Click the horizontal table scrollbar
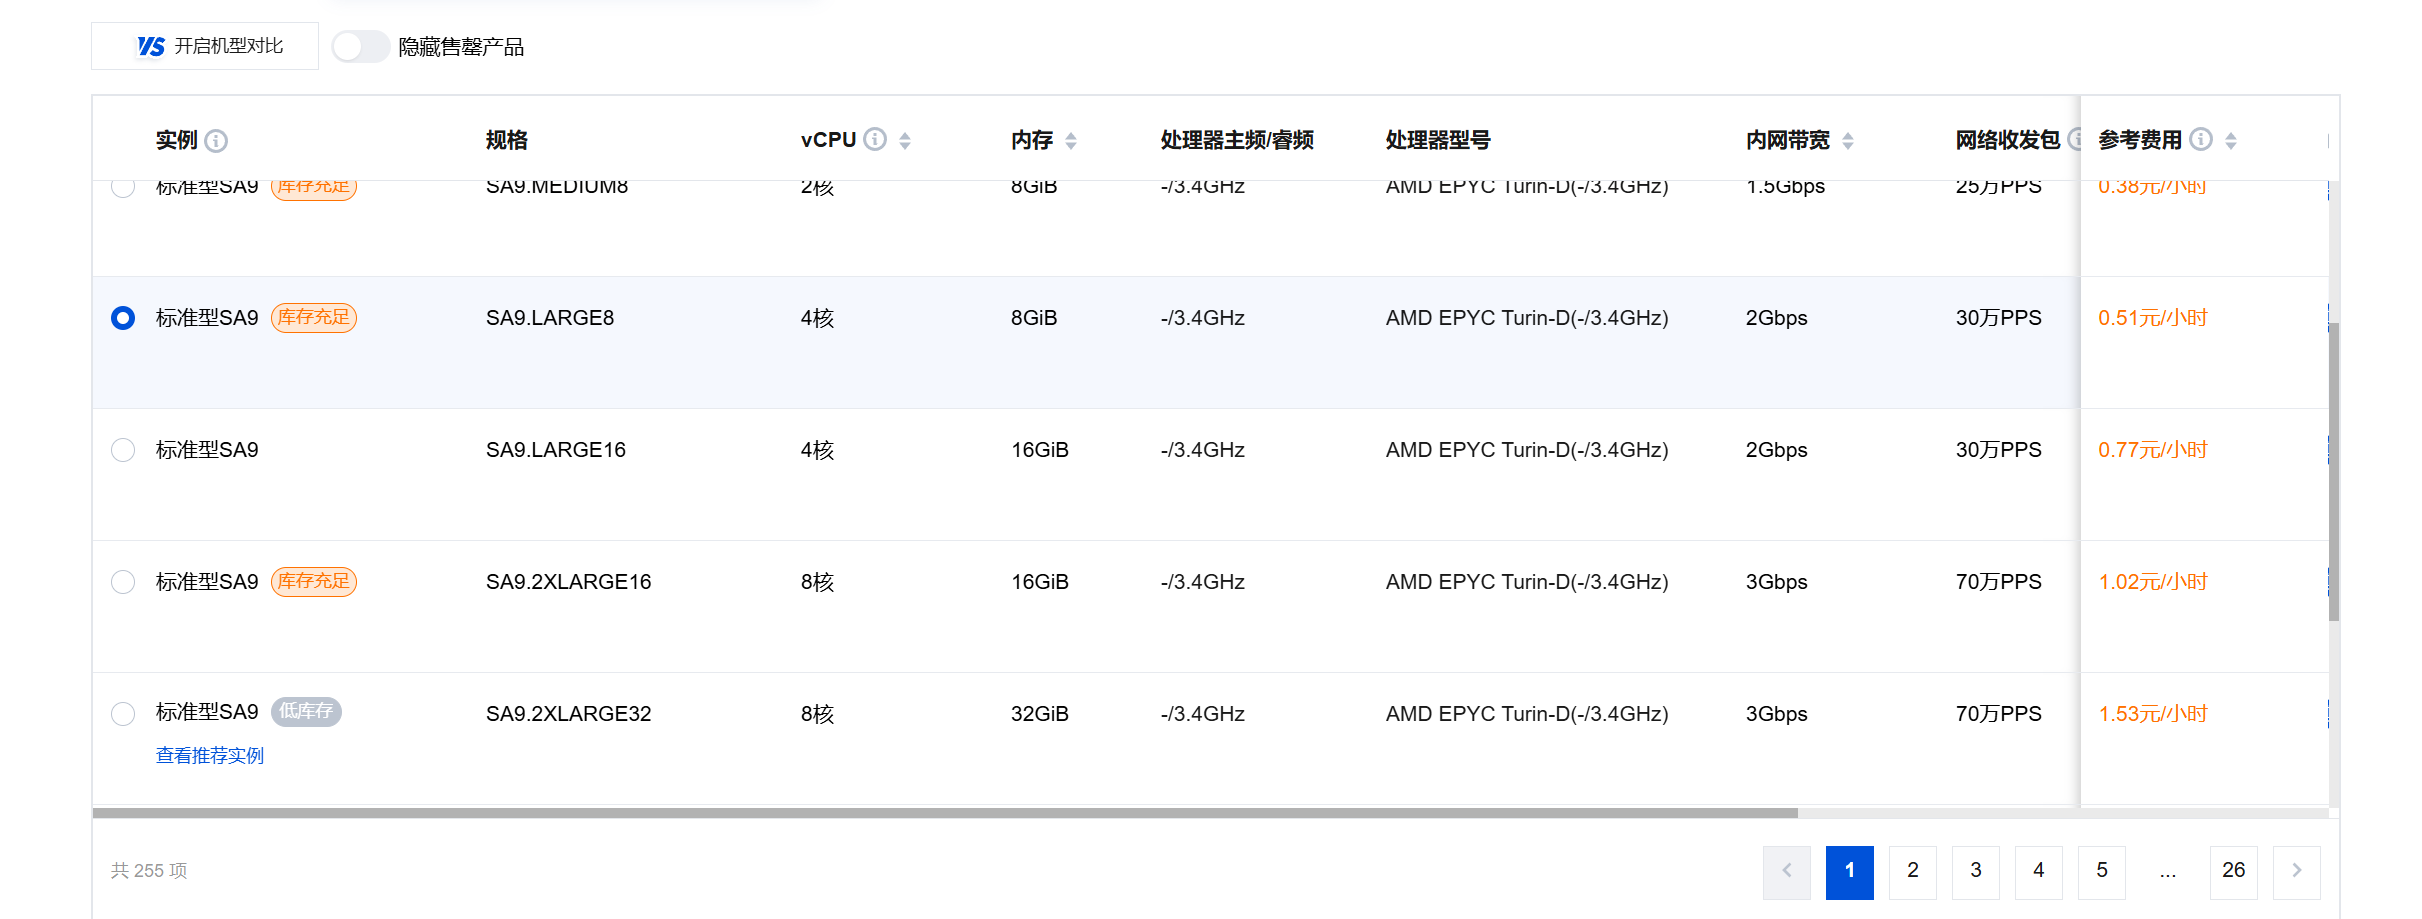Screen dimensions: 2422x919 pyautogui.click(x=945, y=813)
